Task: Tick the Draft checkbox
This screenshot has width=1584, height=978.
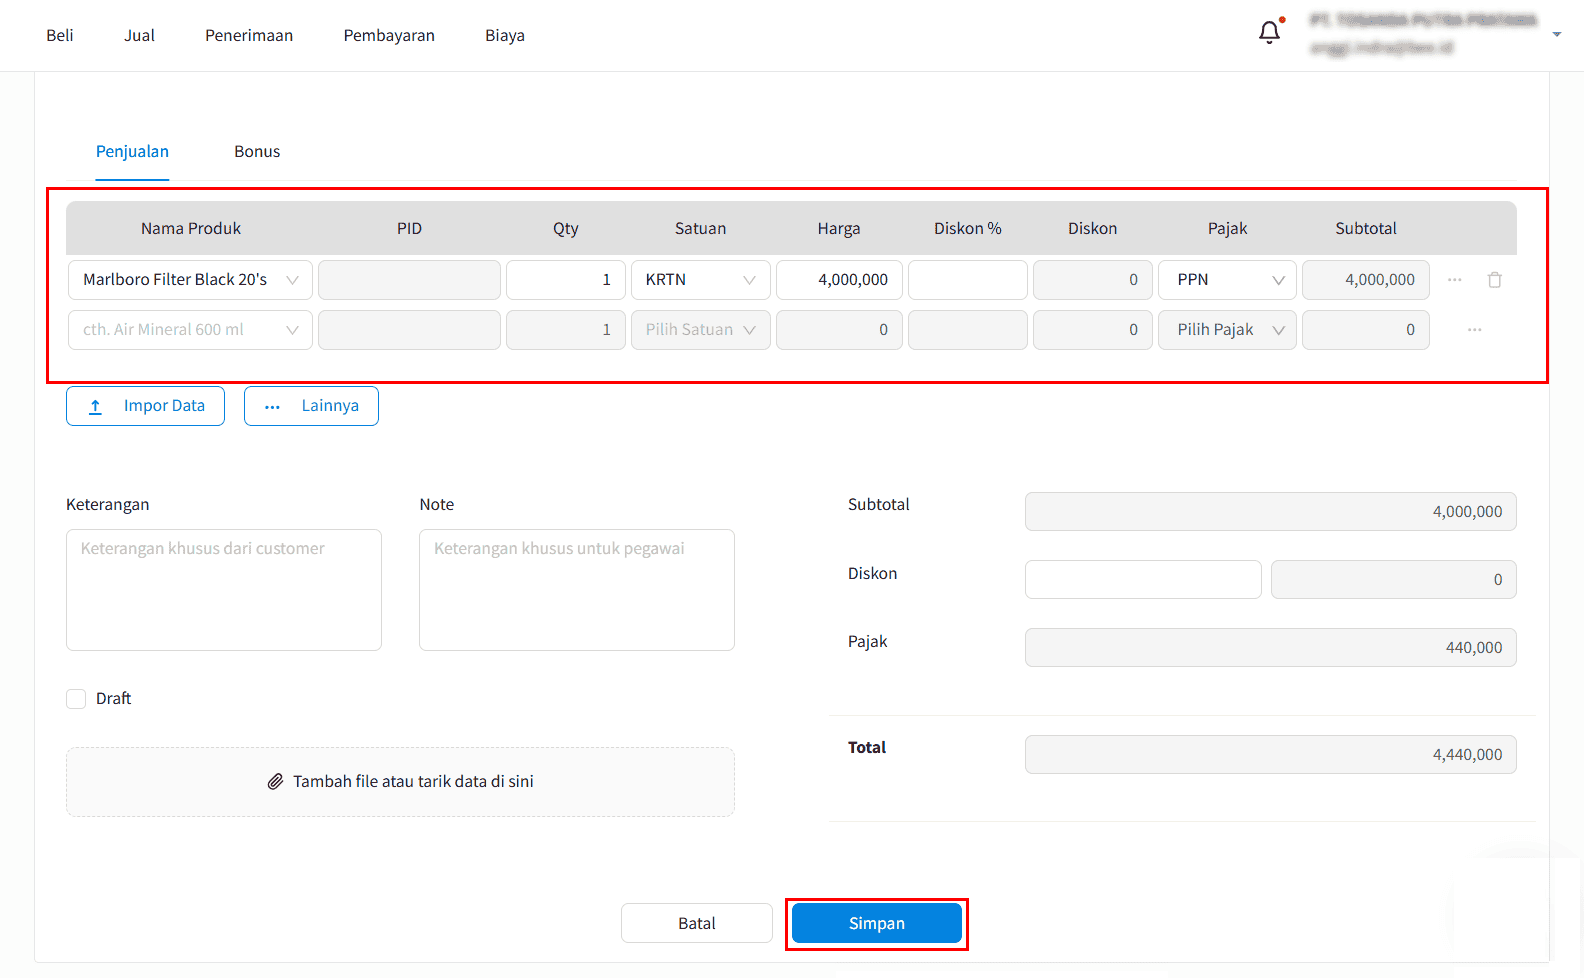Action: [x=76, y=699]
